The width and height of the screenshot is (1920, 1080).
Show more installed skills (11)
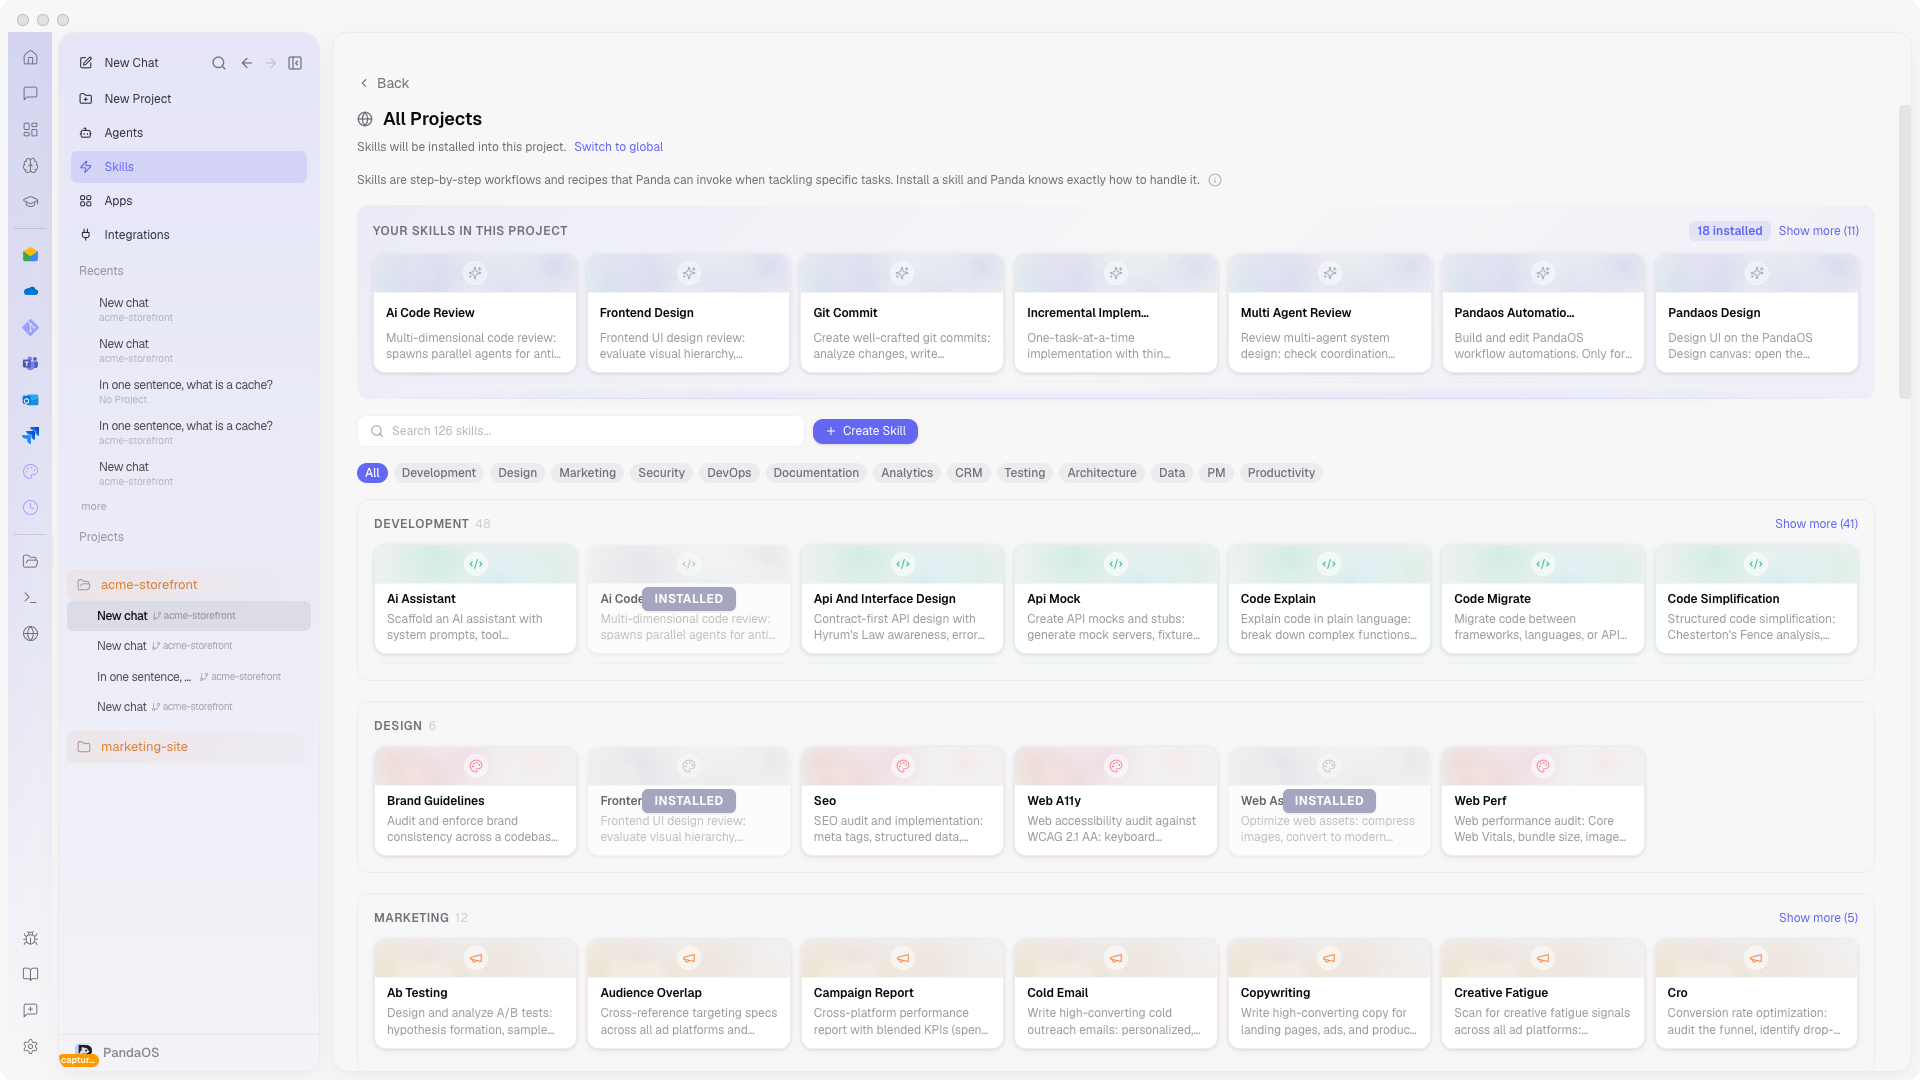[x=1818, y=231]
